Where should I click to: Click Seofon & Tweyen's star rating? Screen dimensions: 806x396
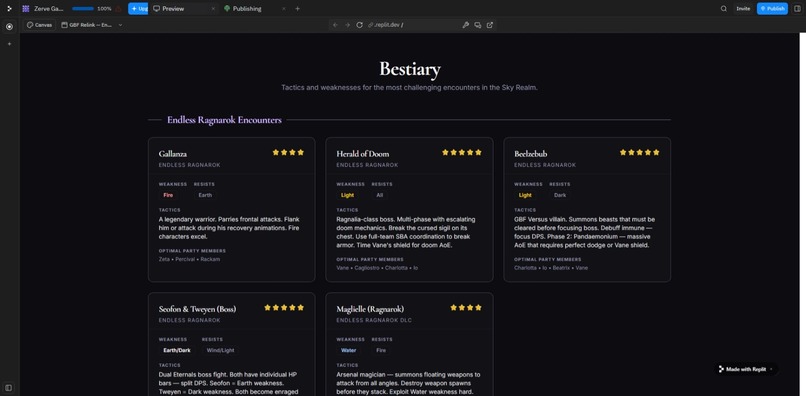tap(284, 308)
